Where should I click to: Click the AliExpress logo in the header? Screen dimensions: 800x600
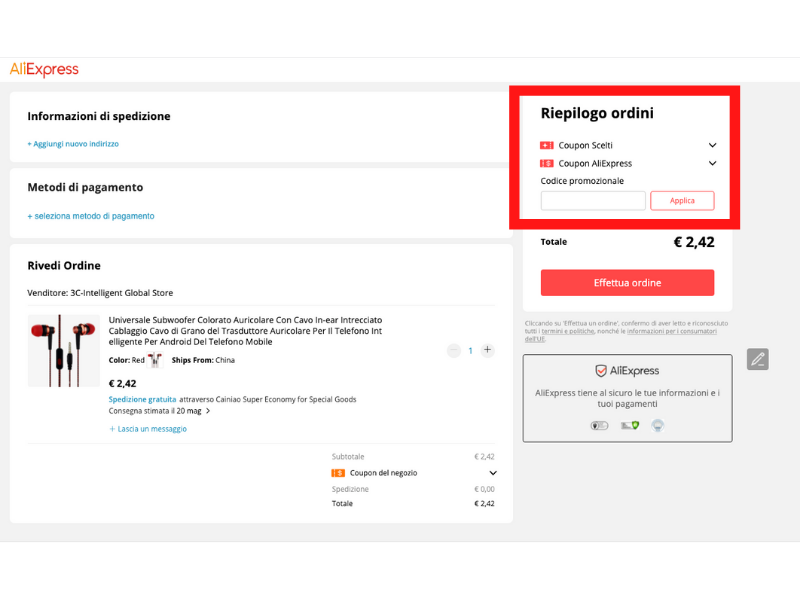tap(44, 69)
